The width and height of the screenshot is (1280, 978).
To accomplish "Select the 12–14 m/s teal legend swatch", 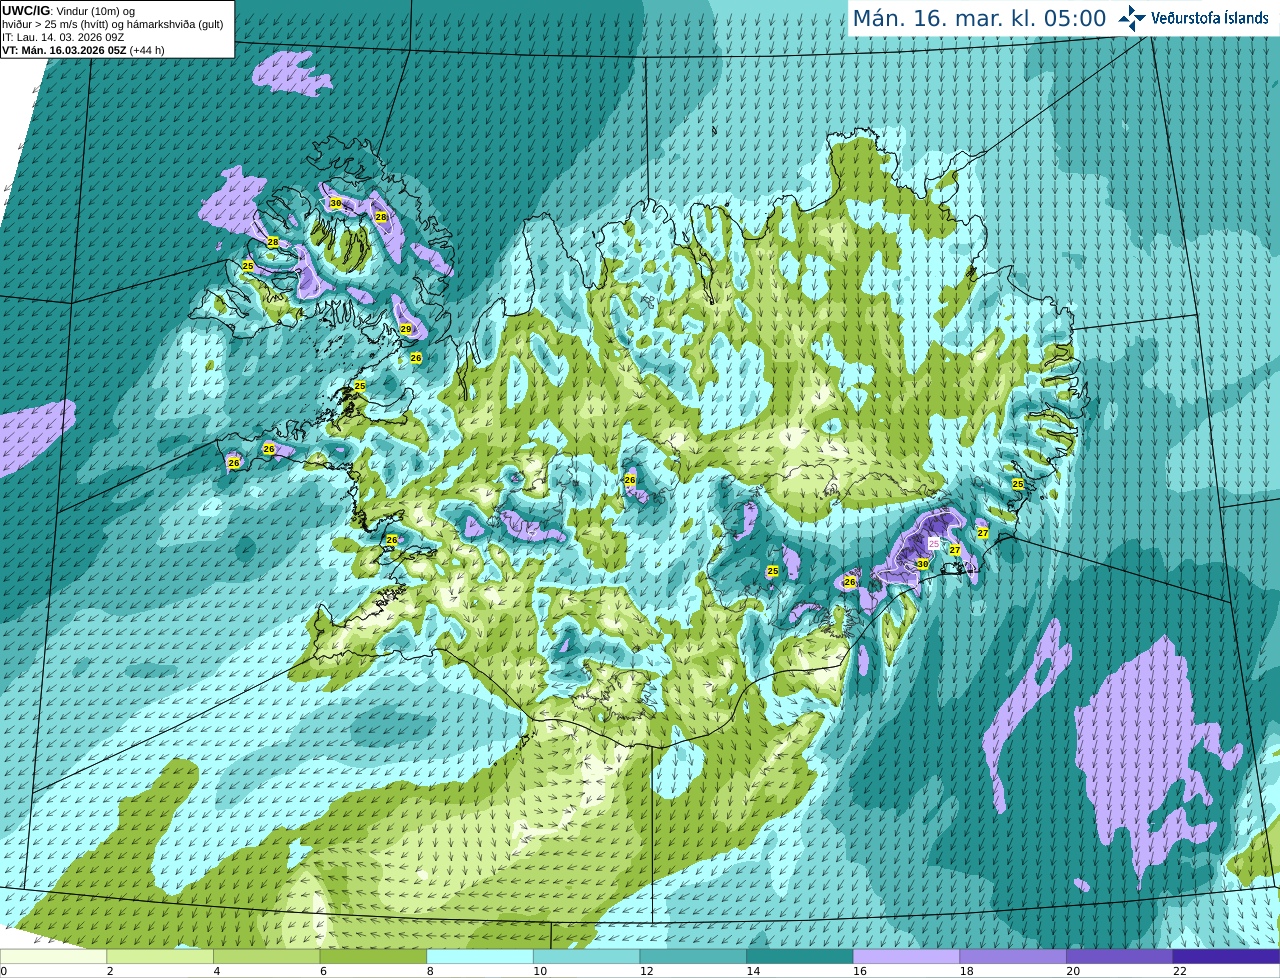I will click(693, 957).
